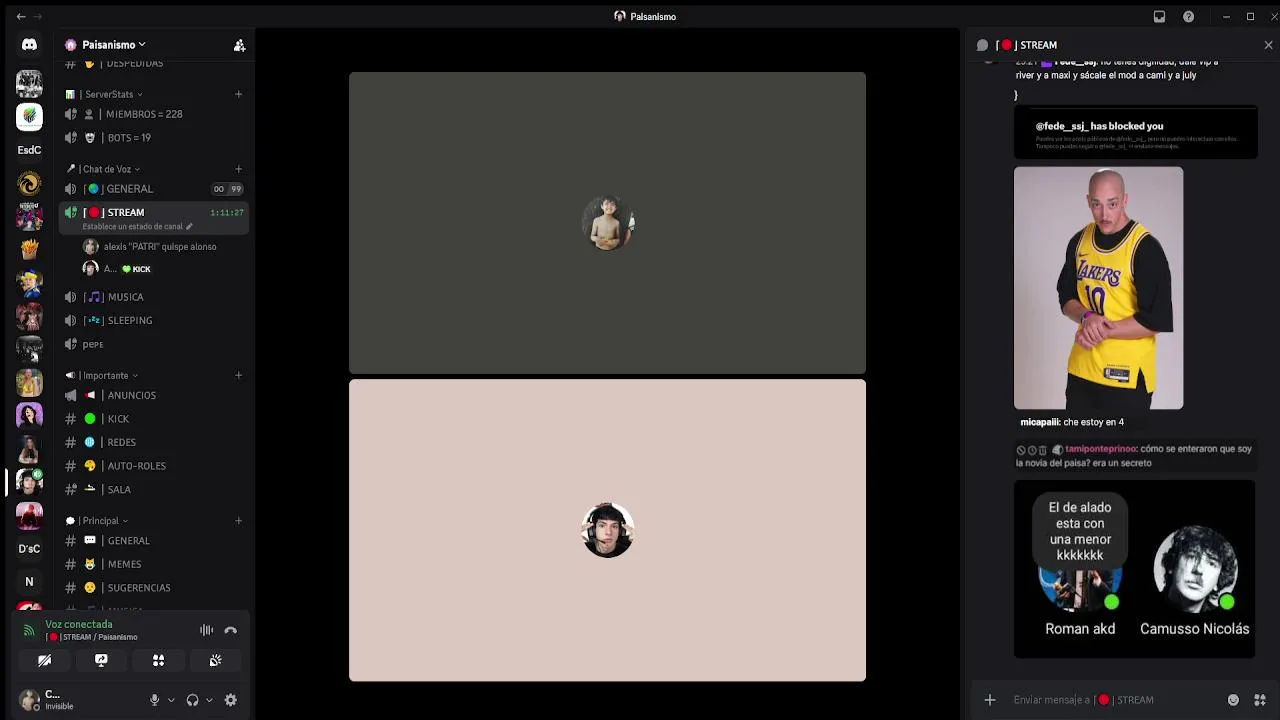The width and height of the screenshot is (1280, 720).
Task: Open the soundboard icon
Action: [x=215, y=660]
